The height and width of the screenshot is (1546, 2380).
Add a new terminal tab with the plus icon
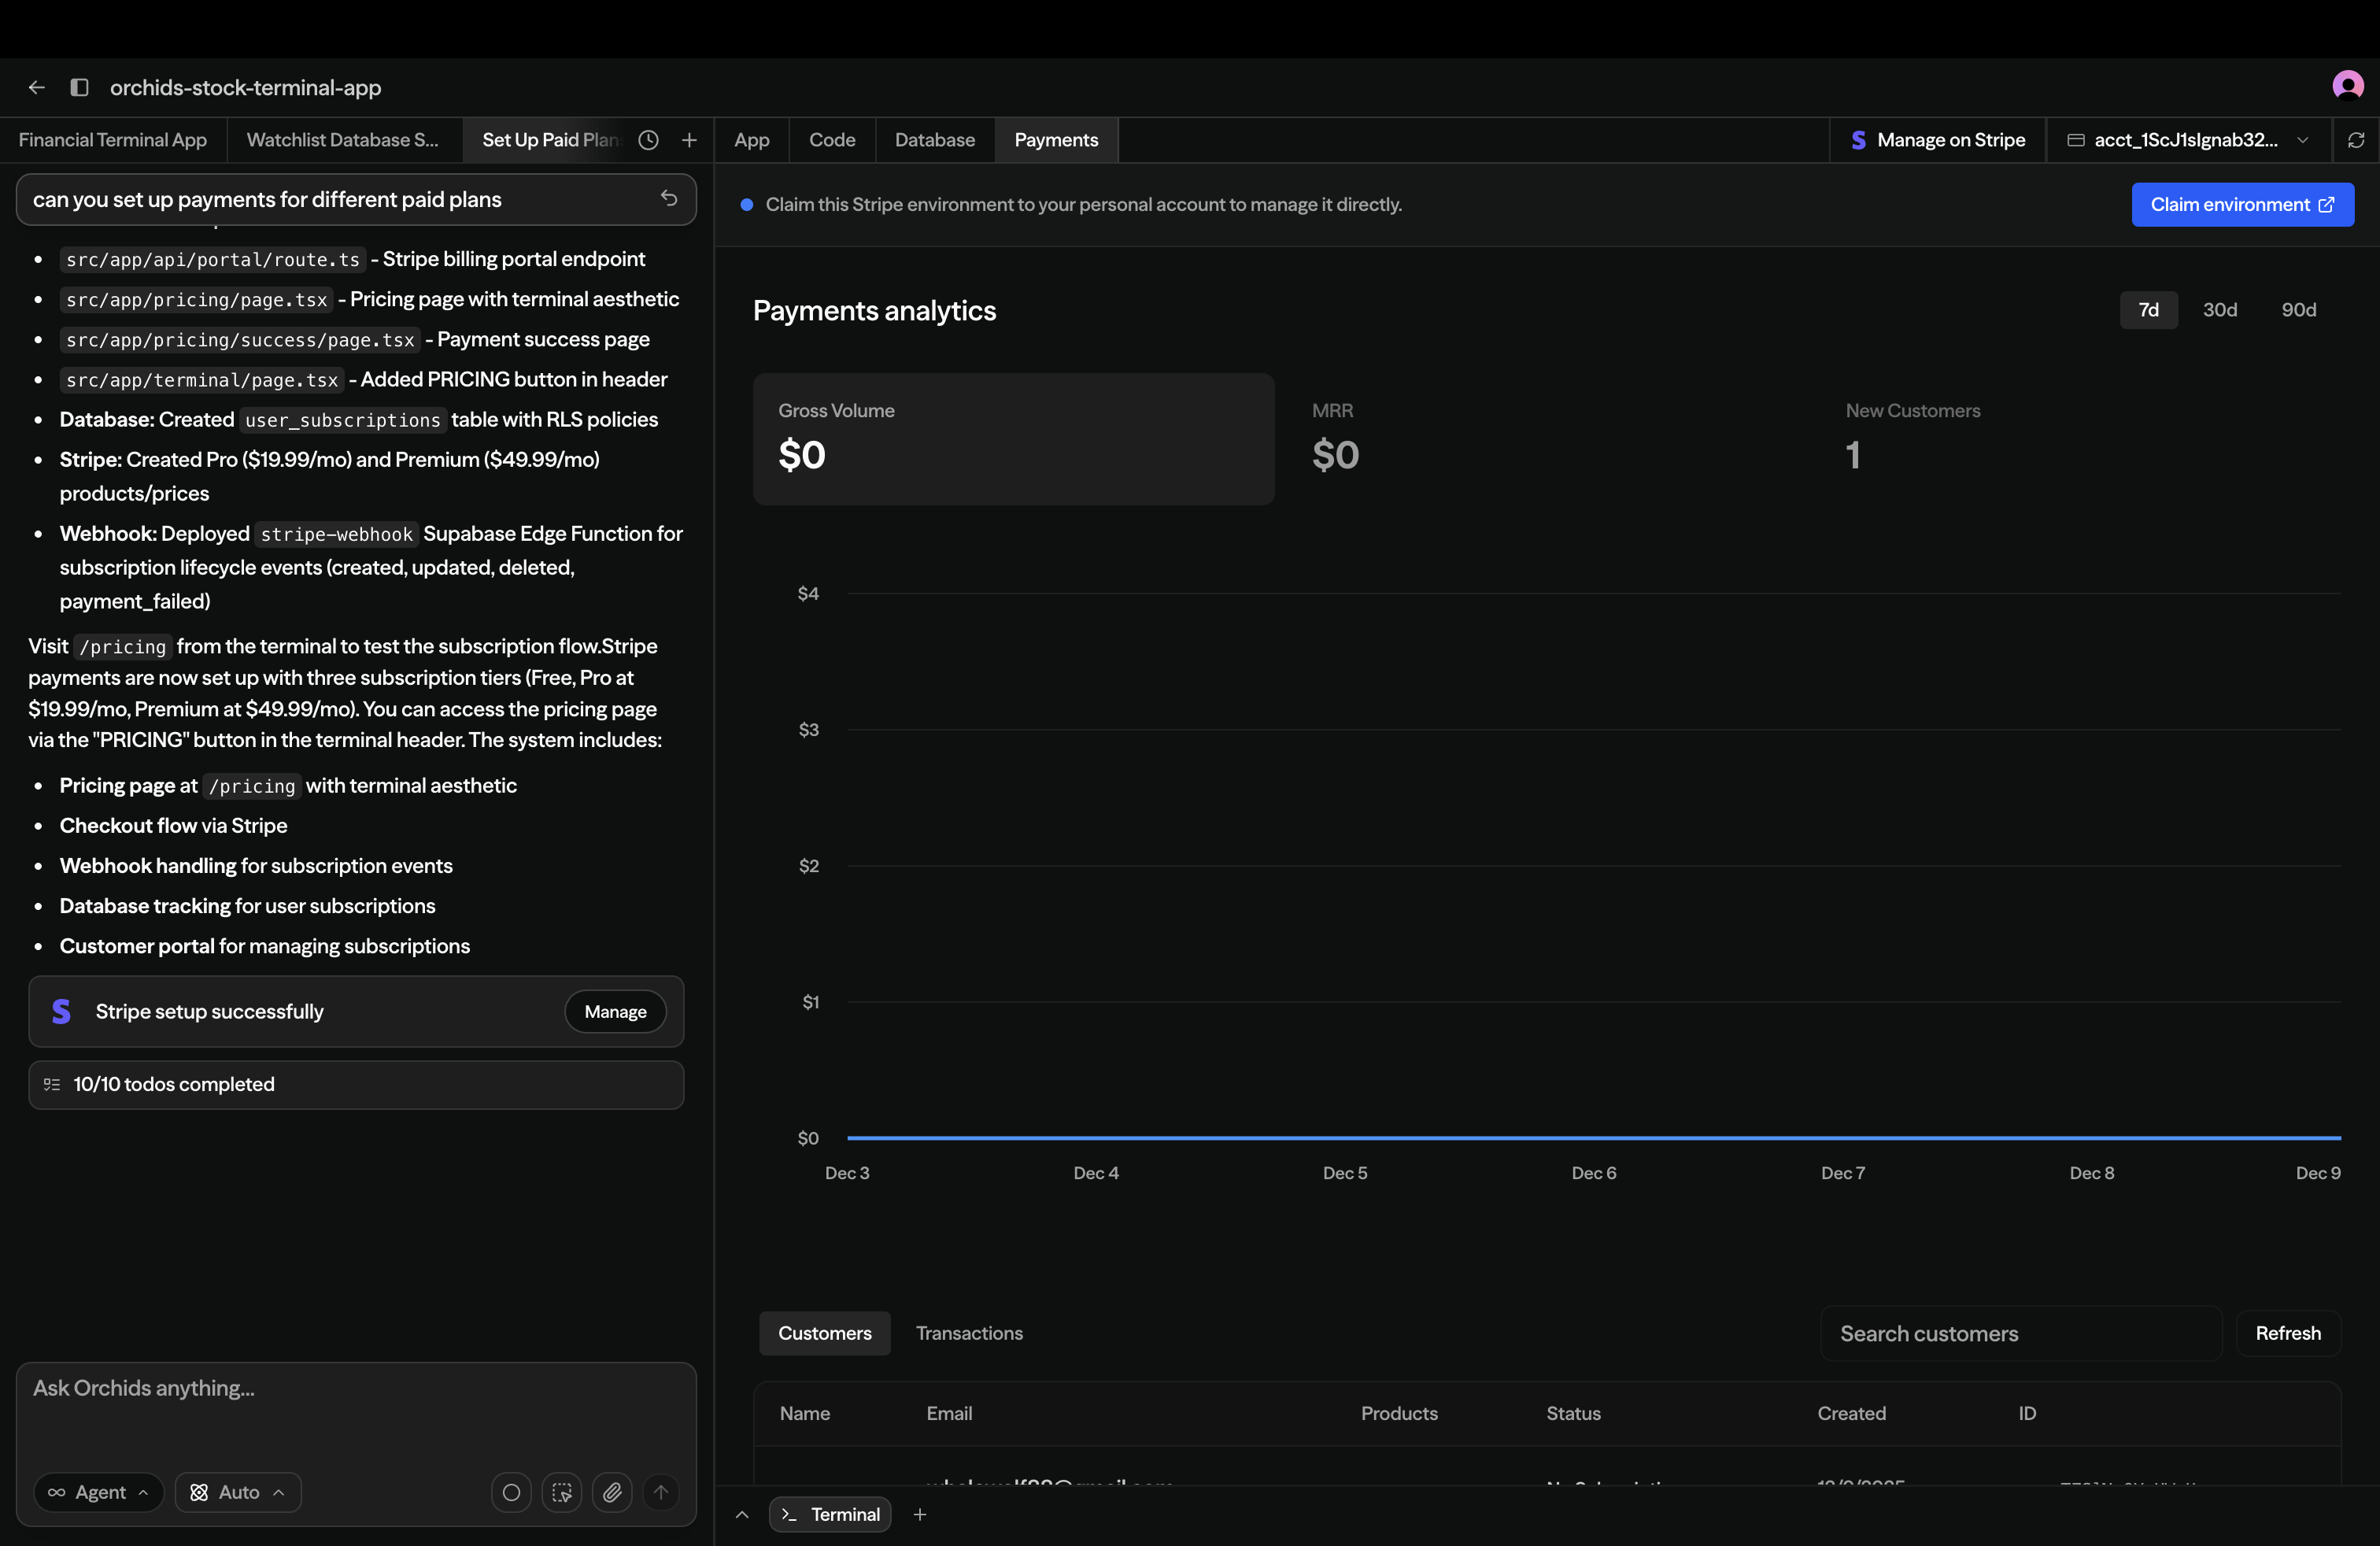(x=920, y=1514)
